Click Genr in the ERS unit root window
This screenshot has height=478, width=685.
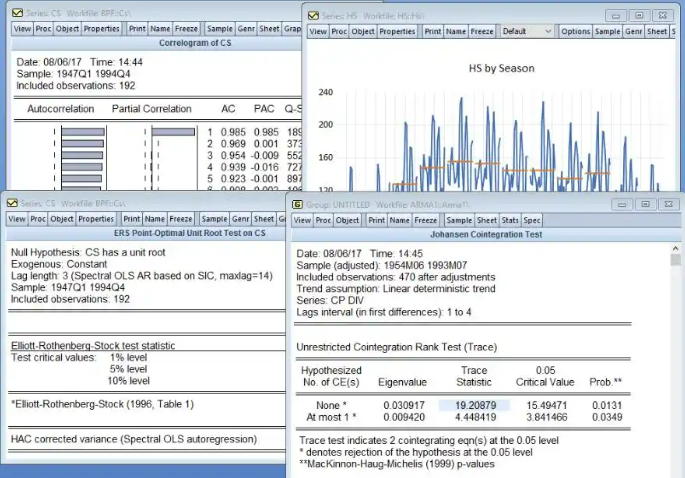[x=240, y=219]
